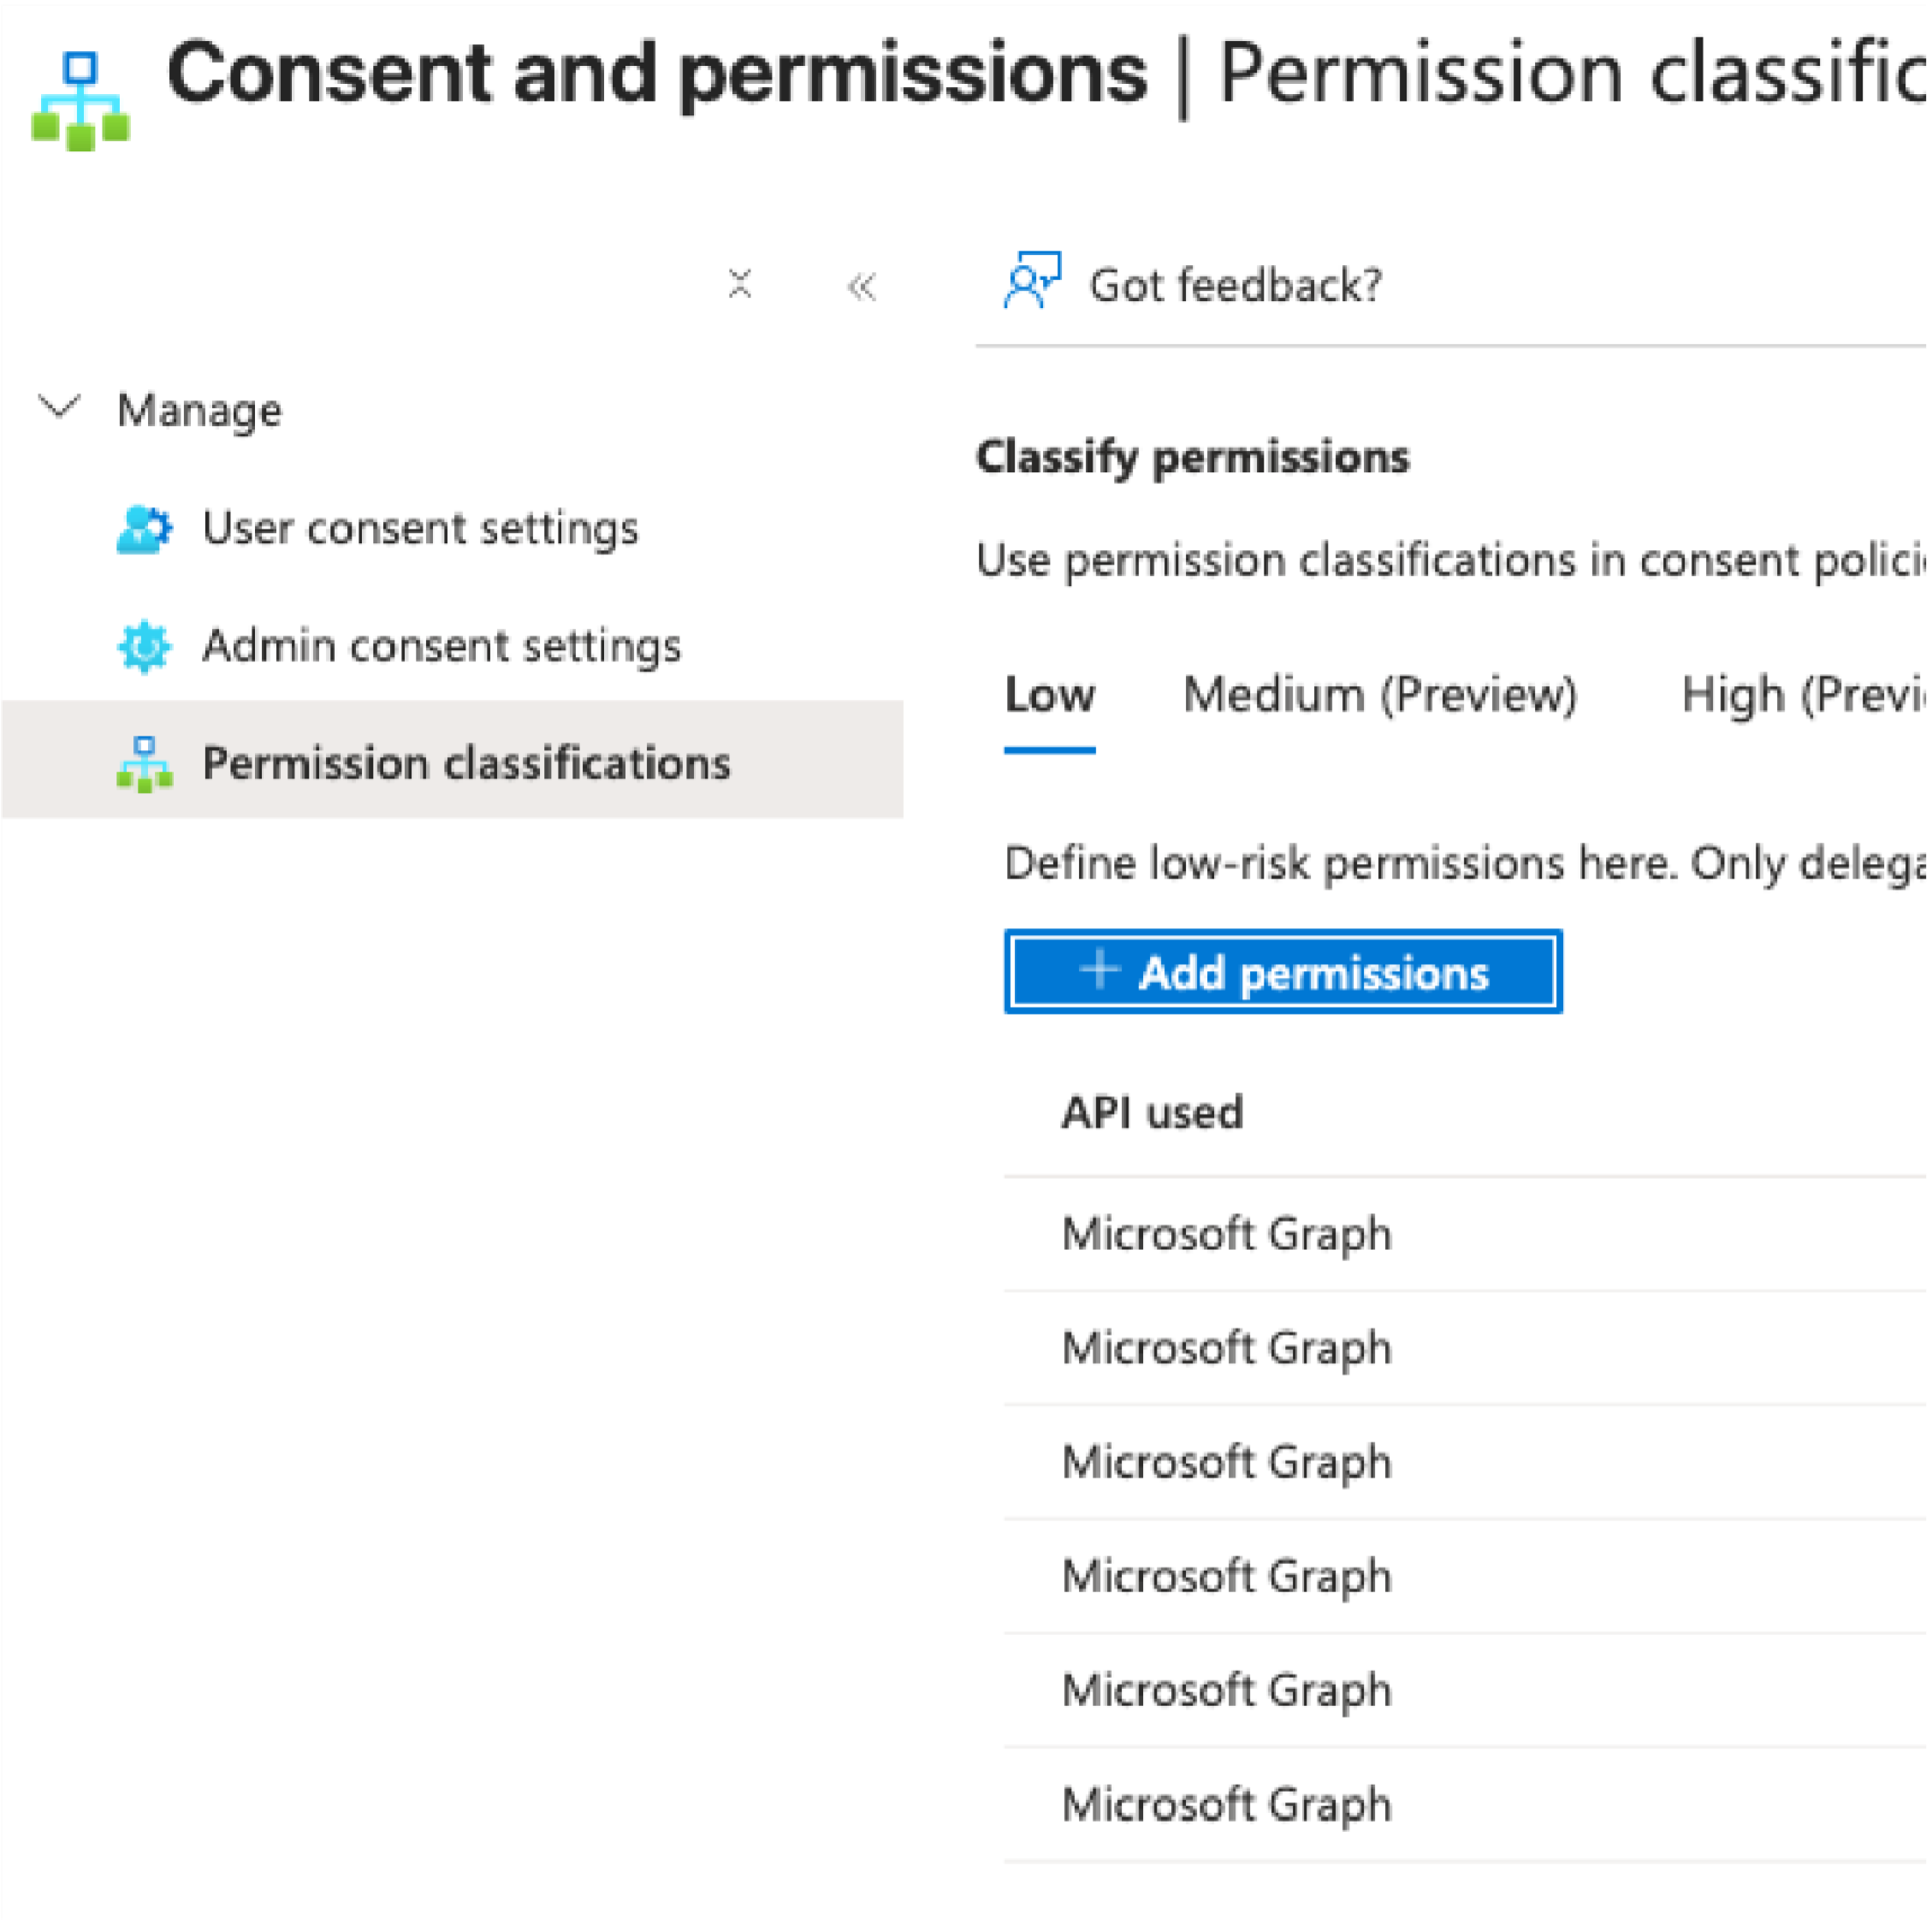Click the X icon in sidebar
1932x1925 pixels.
pyautogui.click(x=739, y=284)
